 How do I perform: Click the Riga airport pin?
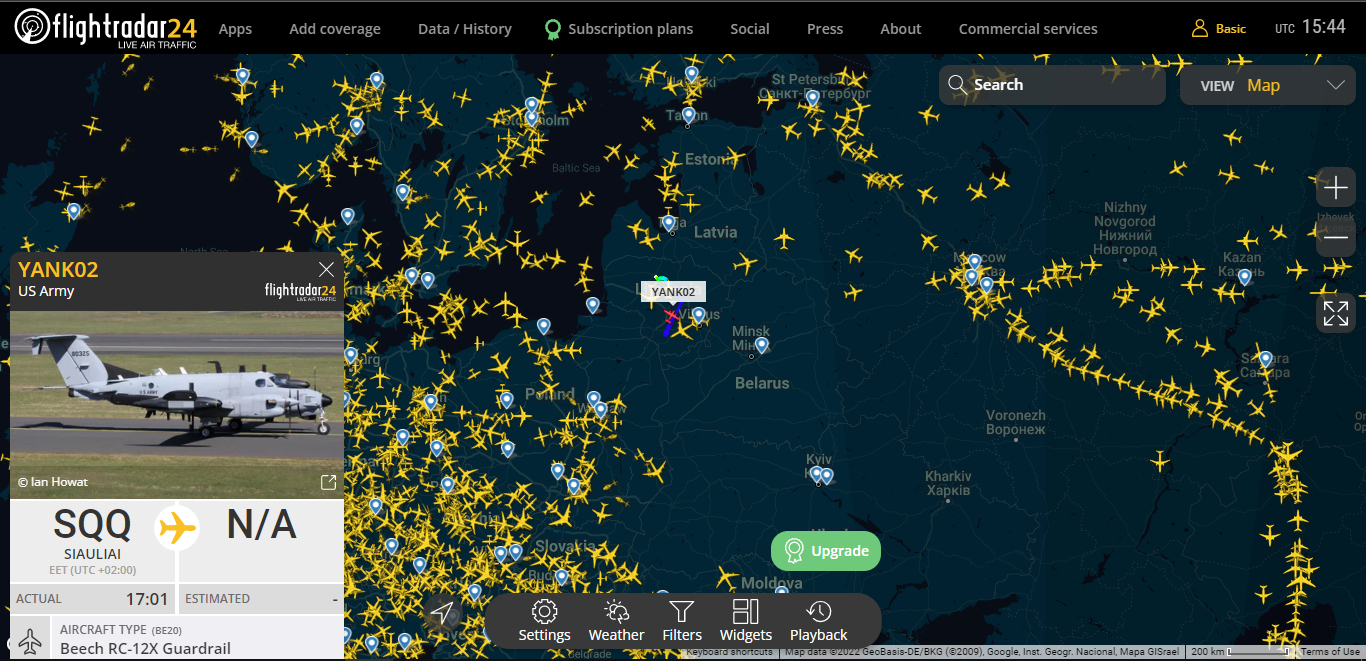point(669,223)
